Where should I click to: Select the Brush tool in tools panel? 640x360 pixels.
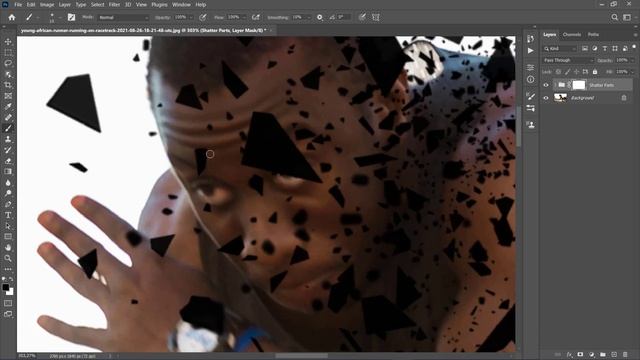pyautogui.click(x=8, y=128)
